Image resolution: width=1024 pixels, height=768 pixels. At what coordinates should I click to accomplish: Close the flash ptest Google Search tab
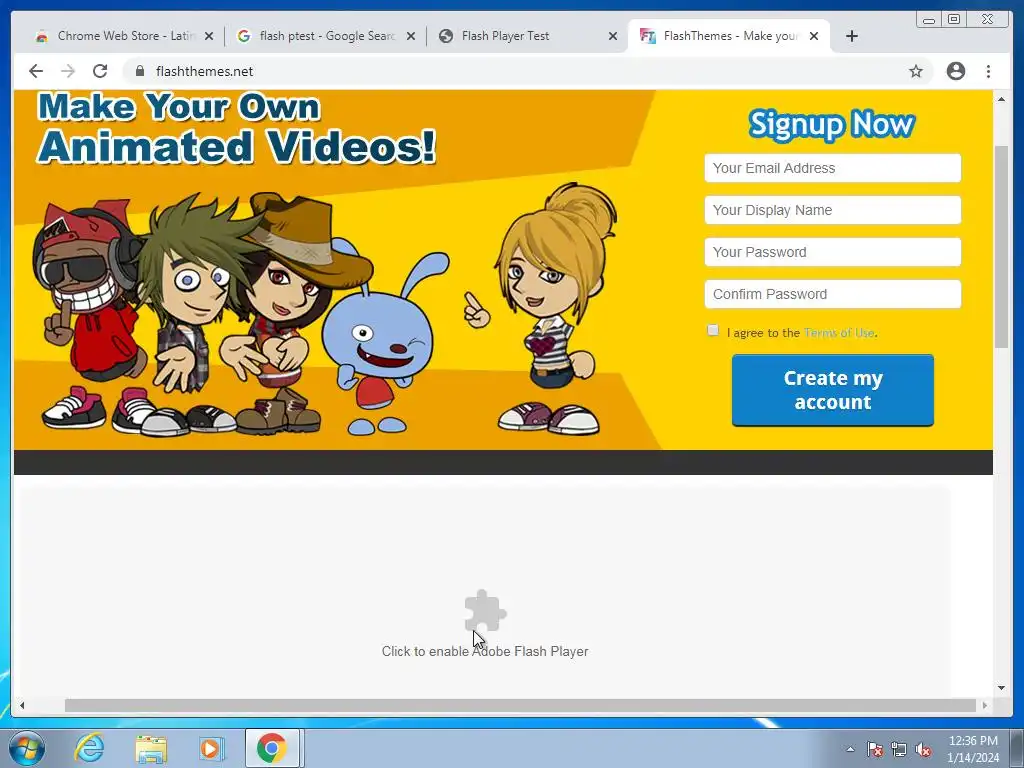[411, 36]
